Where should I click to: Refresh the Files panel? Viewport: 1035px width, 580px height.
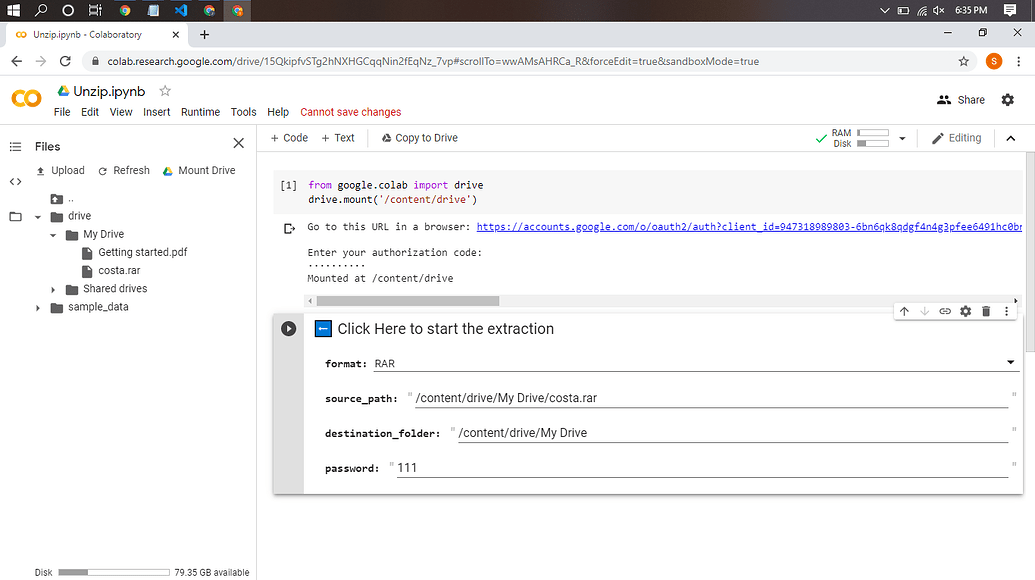[x=123, y=170]
